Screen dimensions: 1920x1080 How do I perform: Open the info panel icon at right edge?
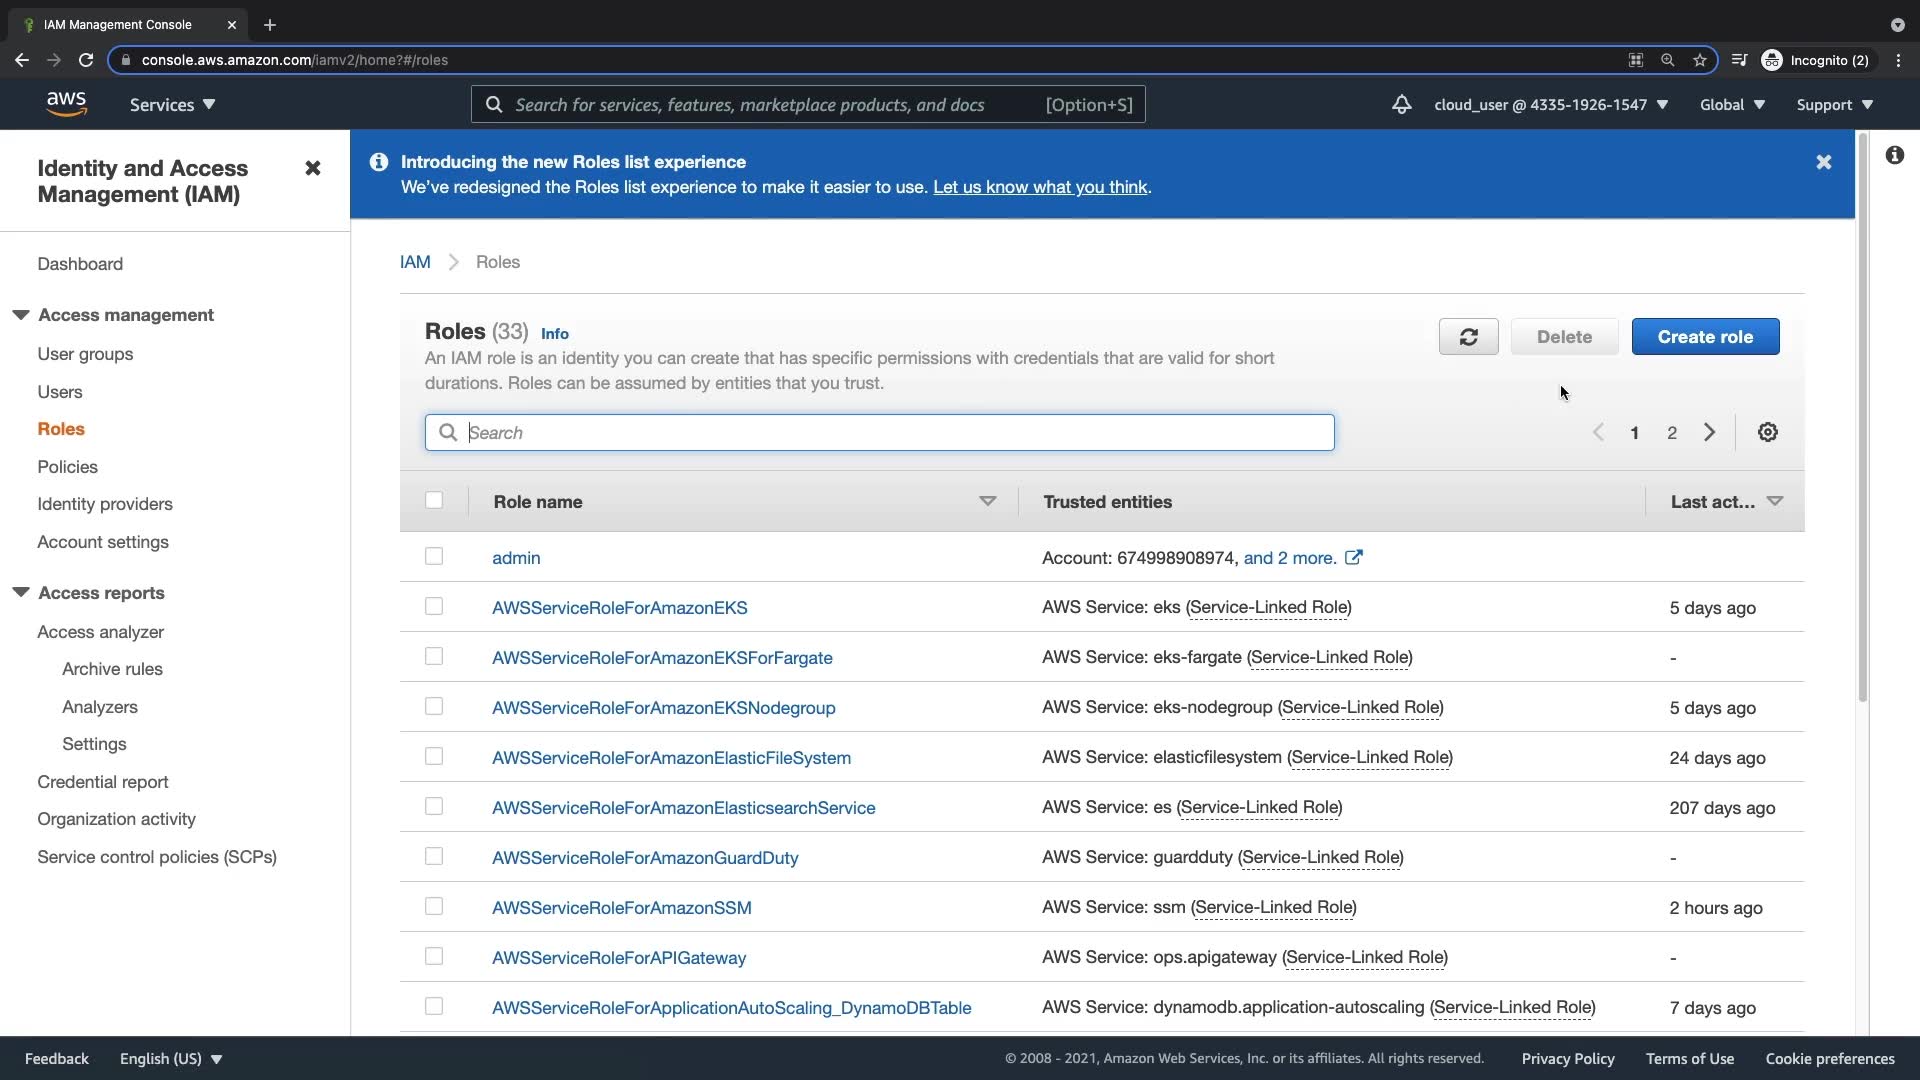(x=1894, y=155)
